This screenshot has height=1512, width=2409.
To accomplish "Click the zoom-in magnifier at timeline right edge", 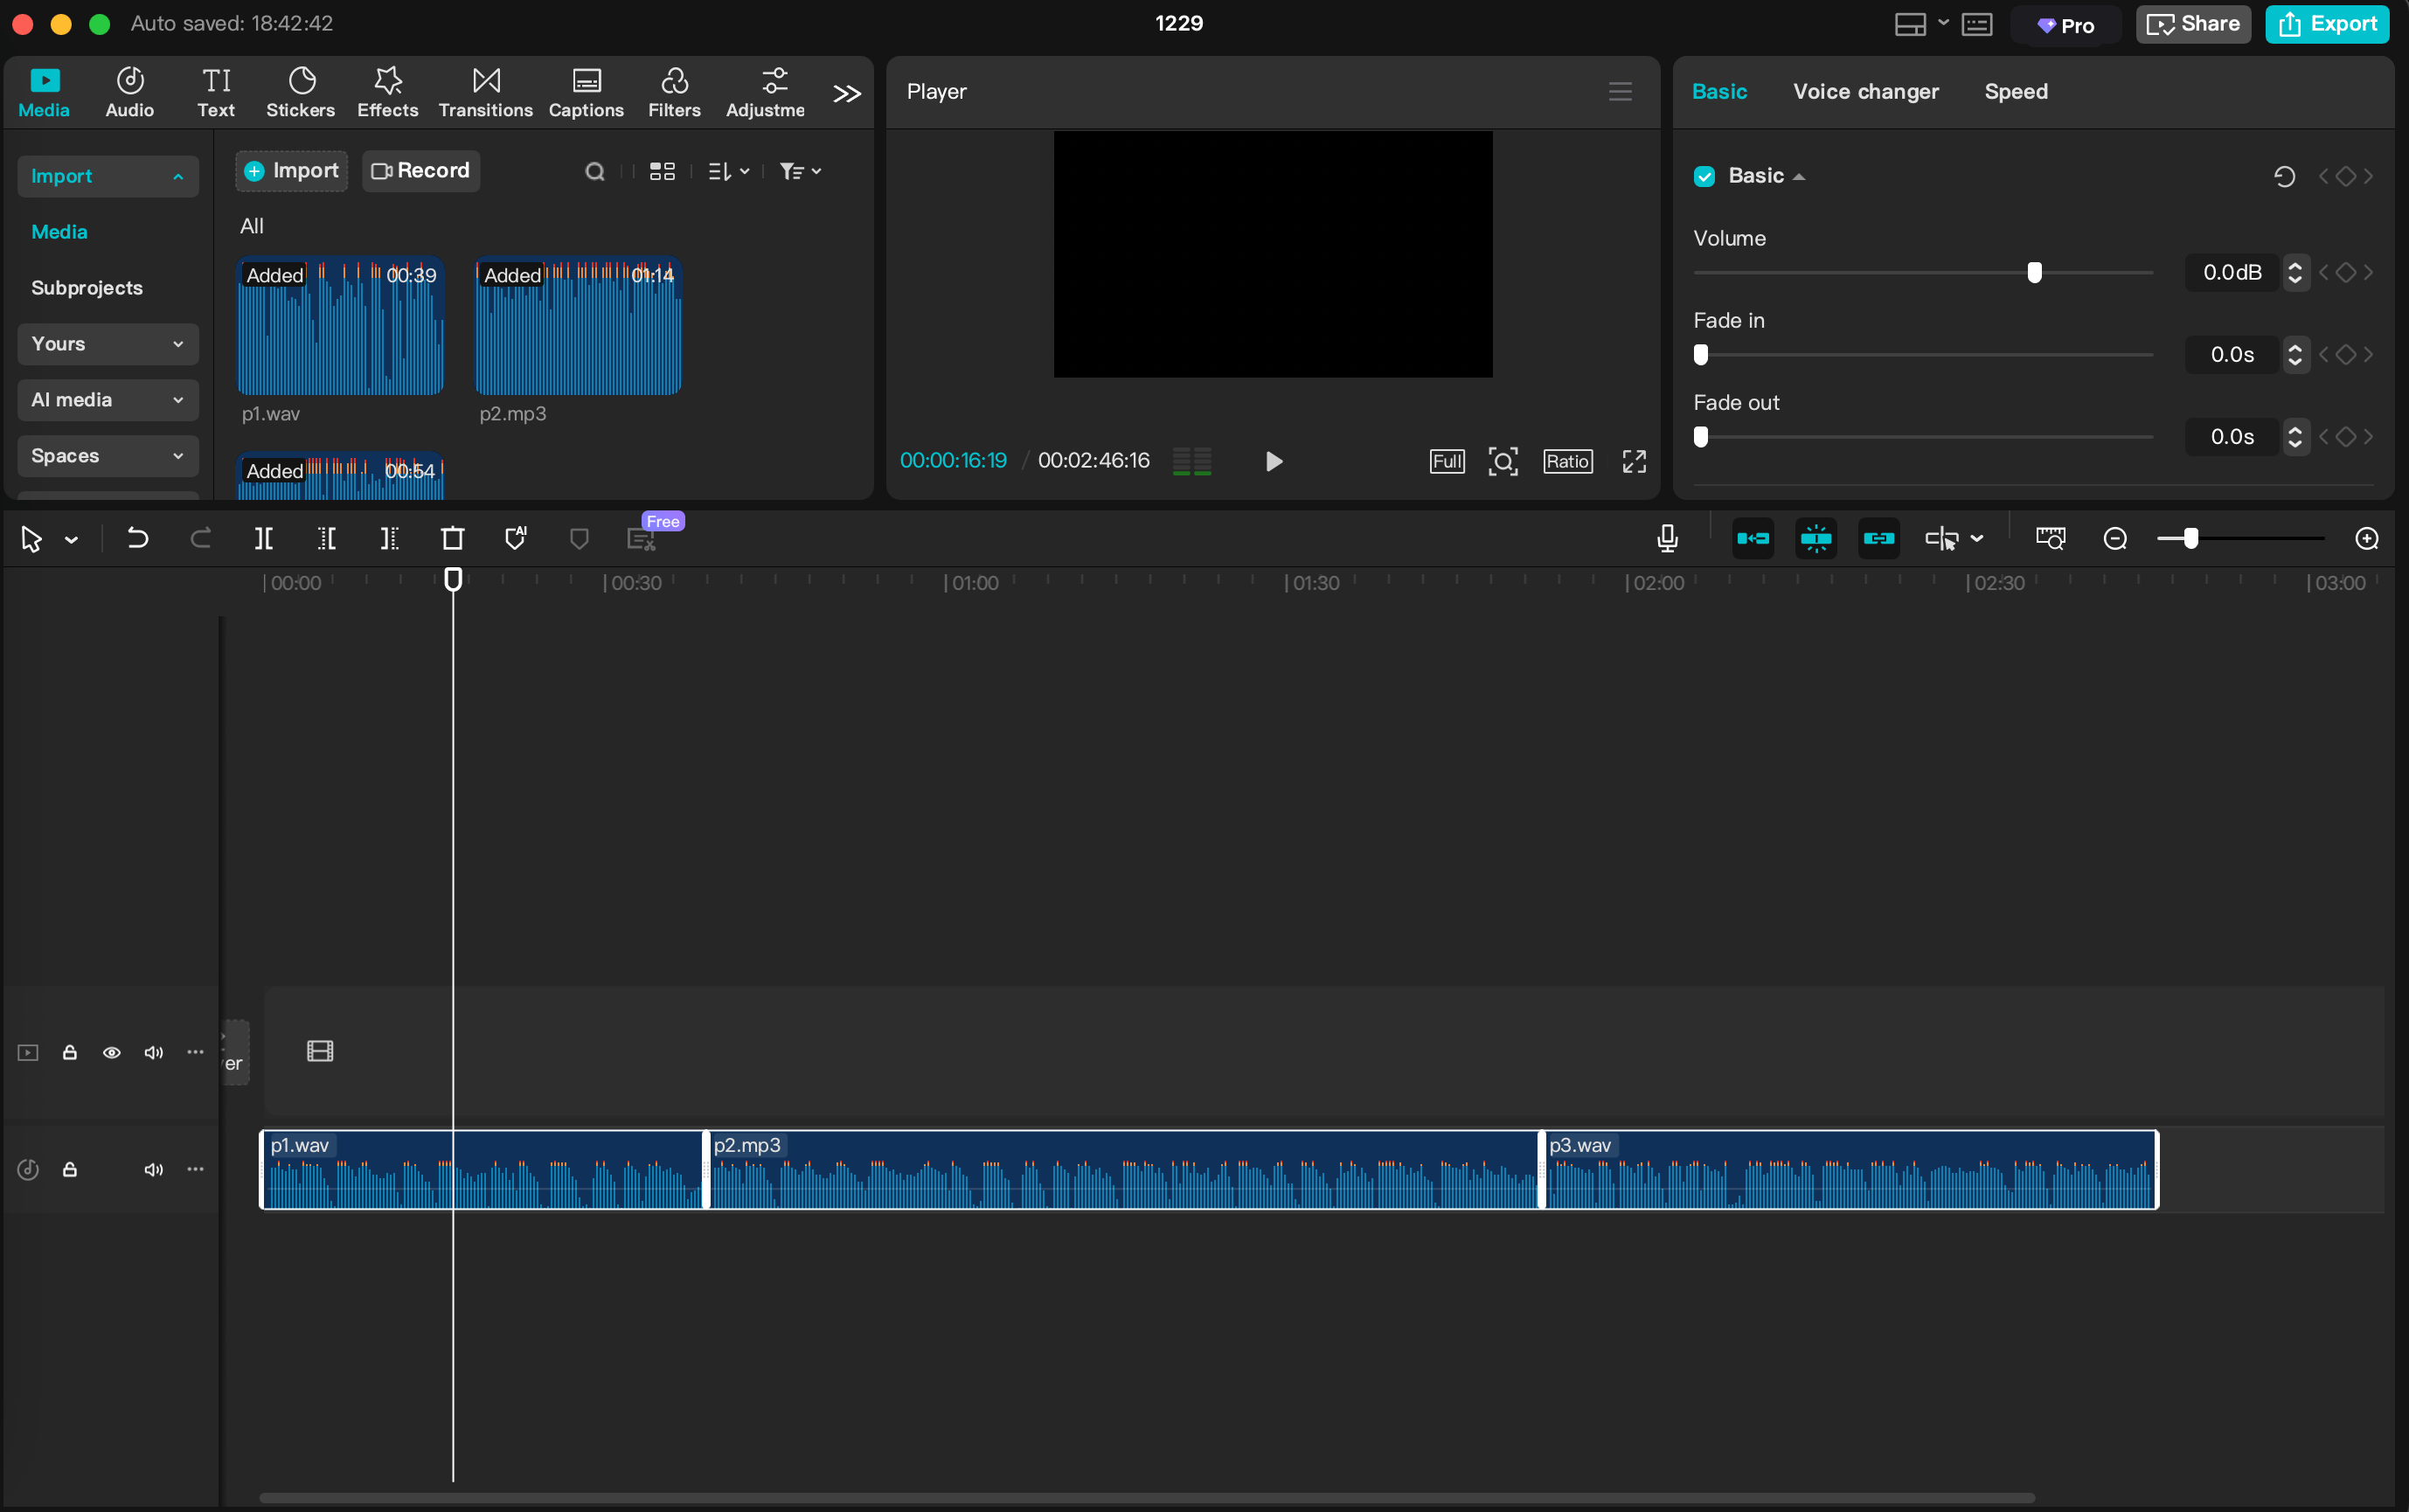I will pos(2366,538).
